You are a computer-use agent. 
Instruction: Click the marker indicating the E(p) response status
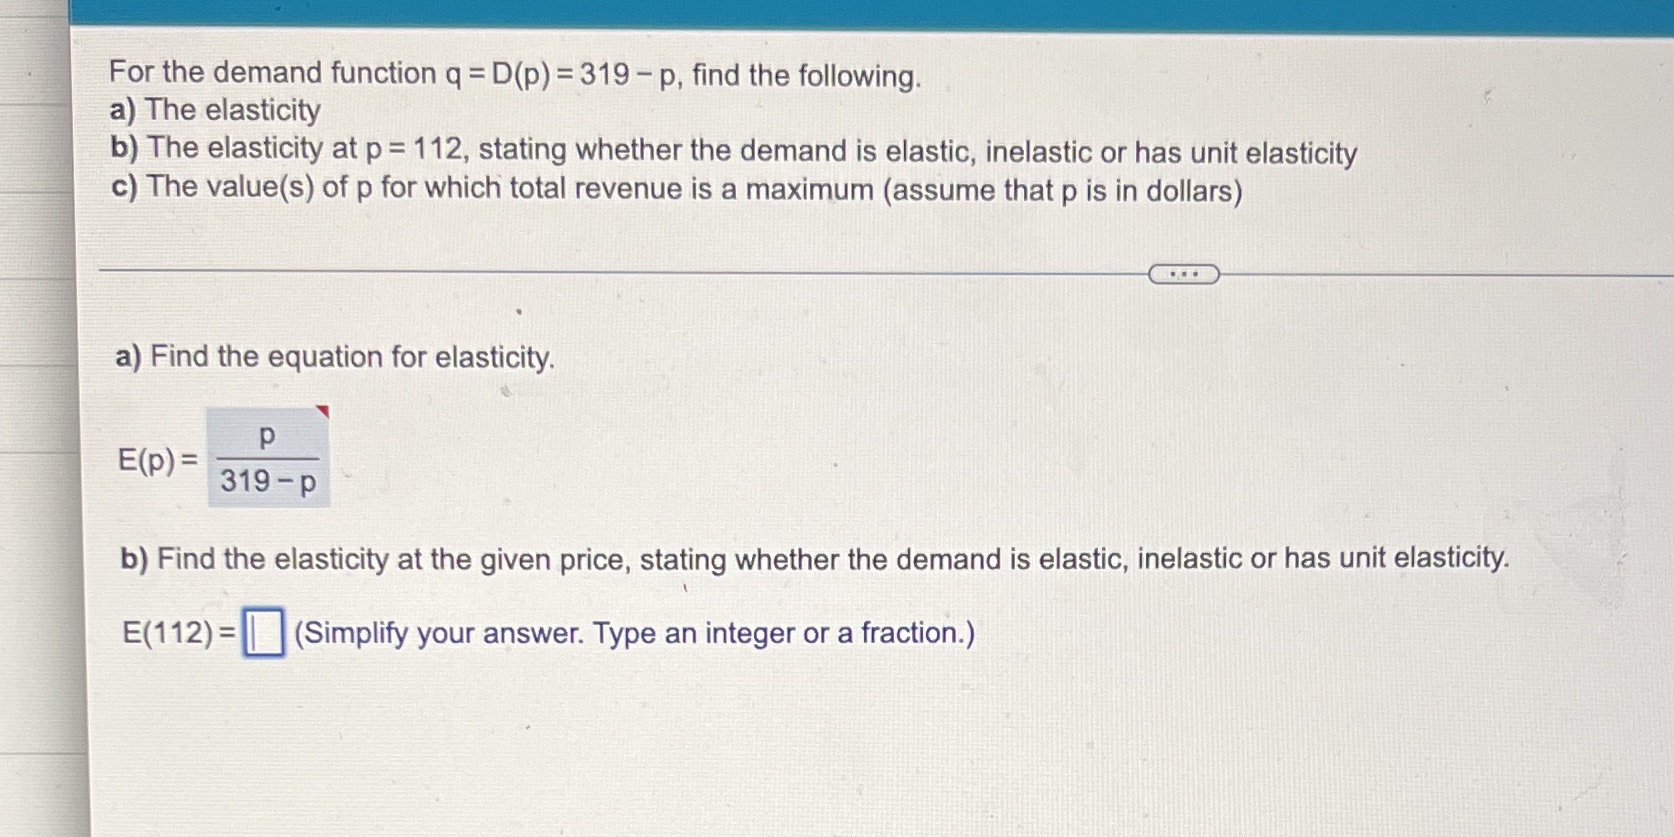point(321,410)
